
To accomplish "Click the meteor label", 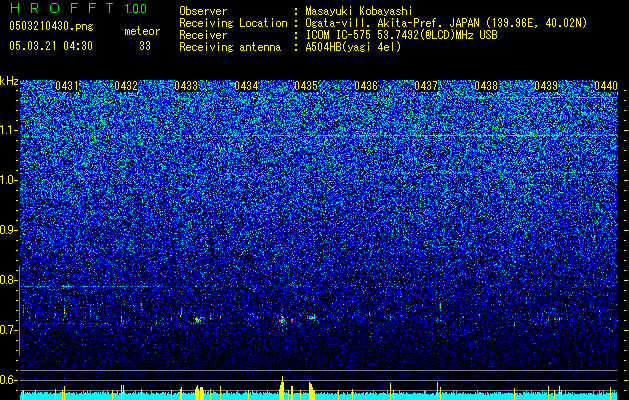I will [x=142, y=31].
